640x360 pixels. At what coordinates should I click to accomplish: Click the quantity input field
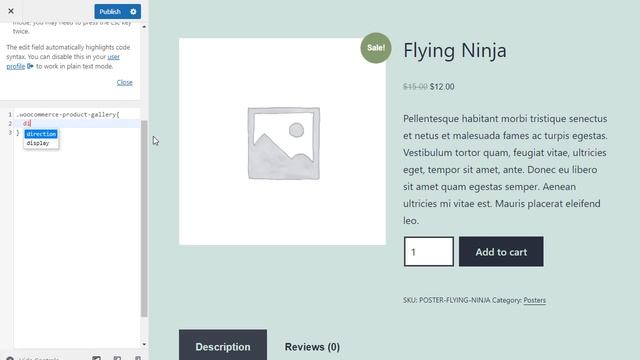tap(429, 251)
